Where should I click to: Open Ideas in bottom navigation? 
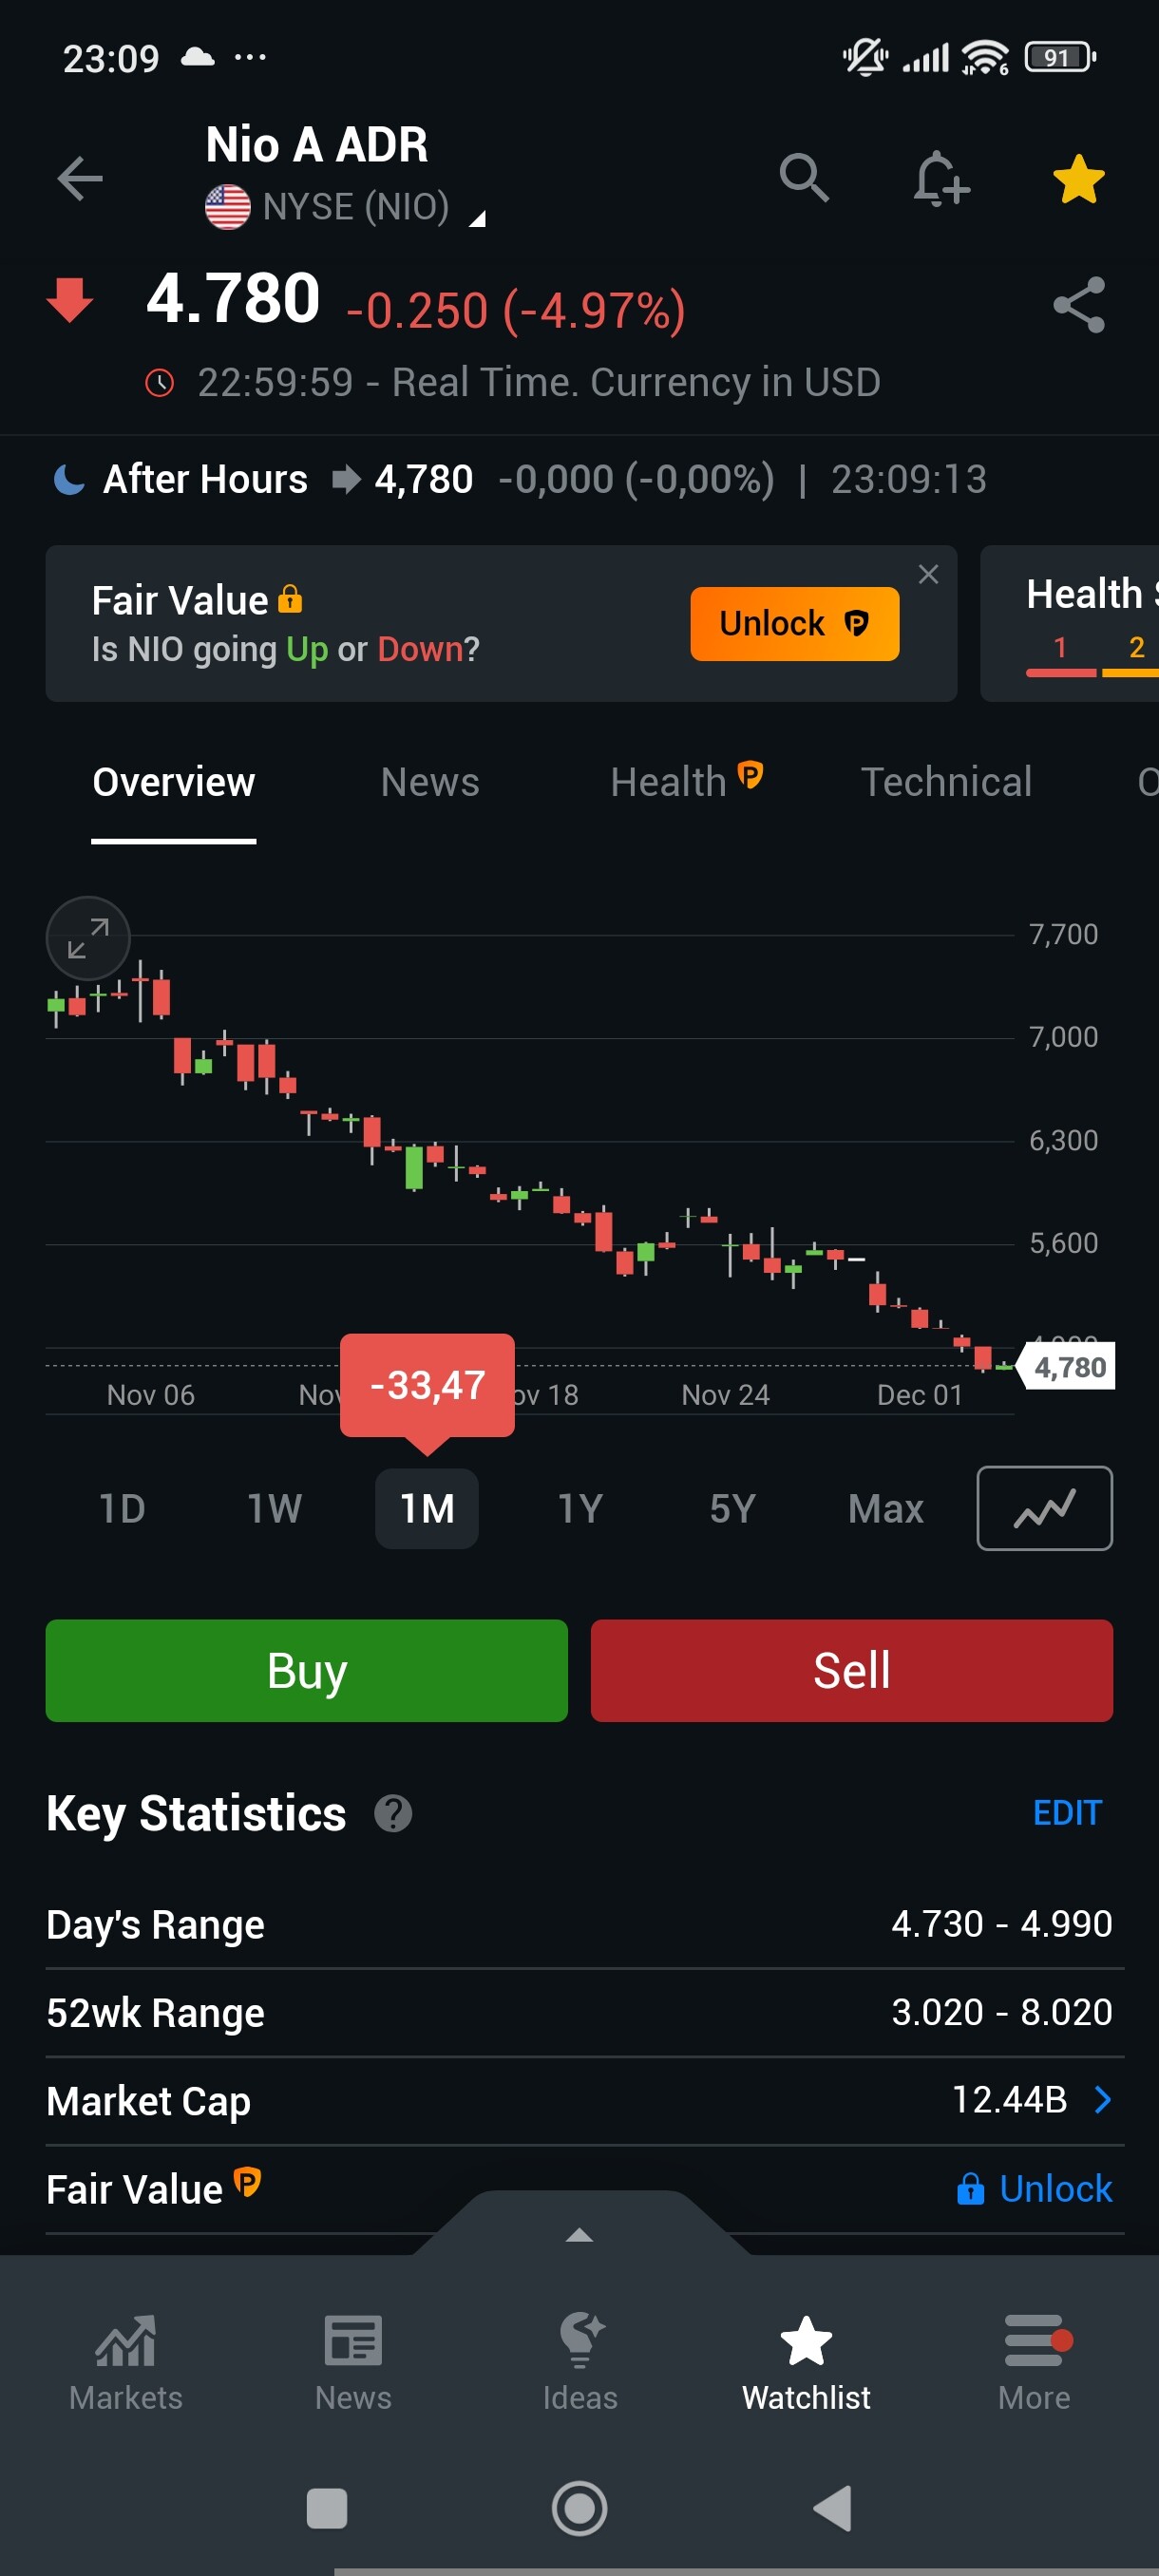(x=580, y=2362)
